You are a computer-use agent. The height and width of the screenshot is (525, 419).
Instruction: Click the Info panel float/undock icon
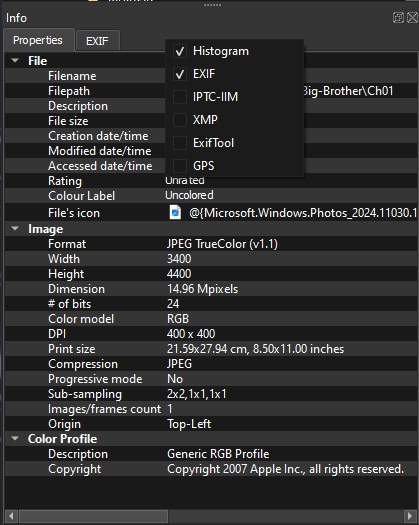point(398,17)
